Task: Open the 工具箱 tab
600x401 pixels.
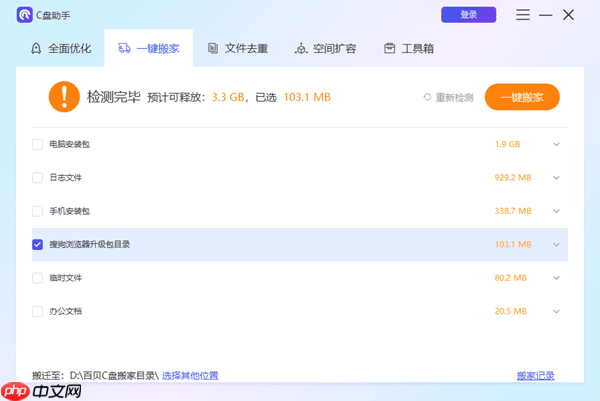Action: pyautogui.click(x=409, y=49)
